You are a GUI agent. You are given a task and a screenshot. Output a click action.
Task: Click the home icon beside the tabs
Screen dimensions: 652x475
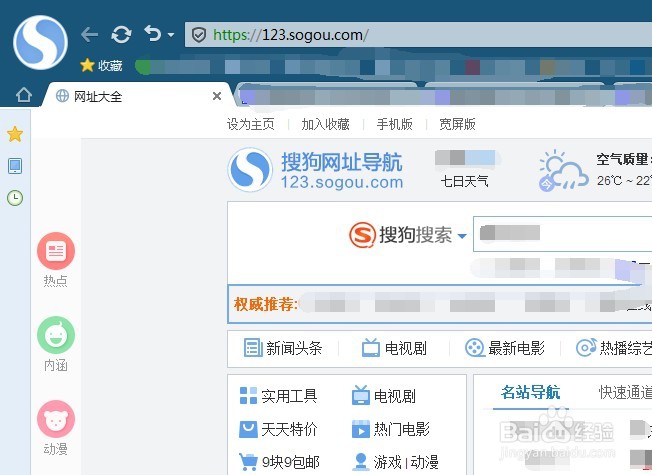24,95
